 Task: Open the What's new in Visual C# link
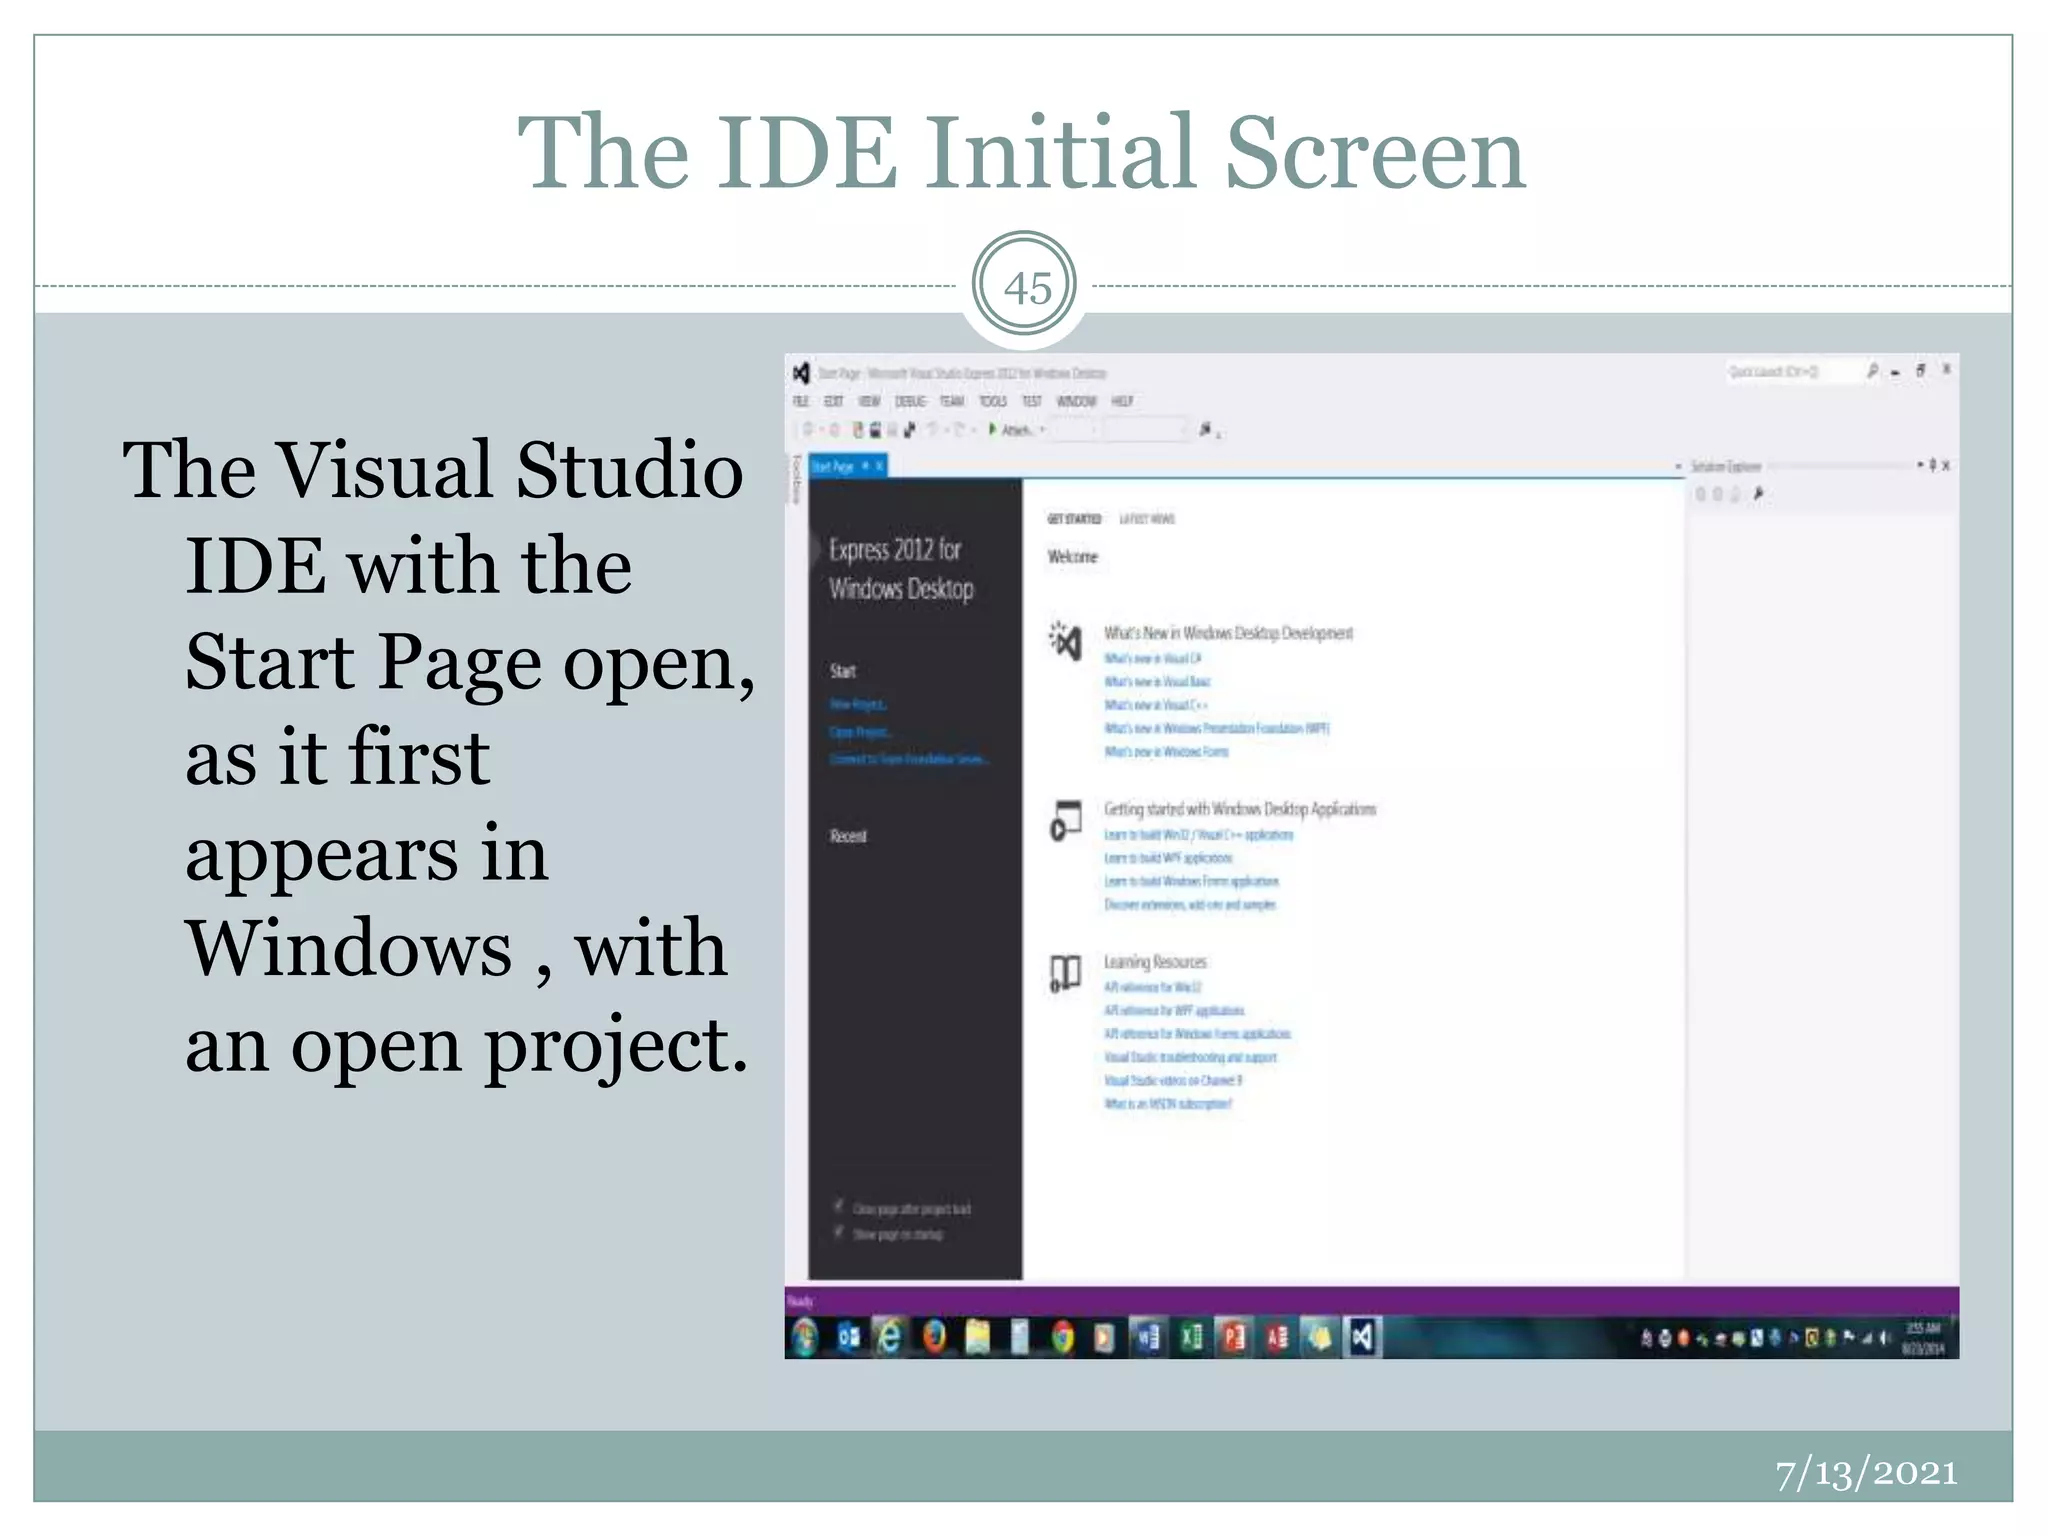coord(1152,658)
